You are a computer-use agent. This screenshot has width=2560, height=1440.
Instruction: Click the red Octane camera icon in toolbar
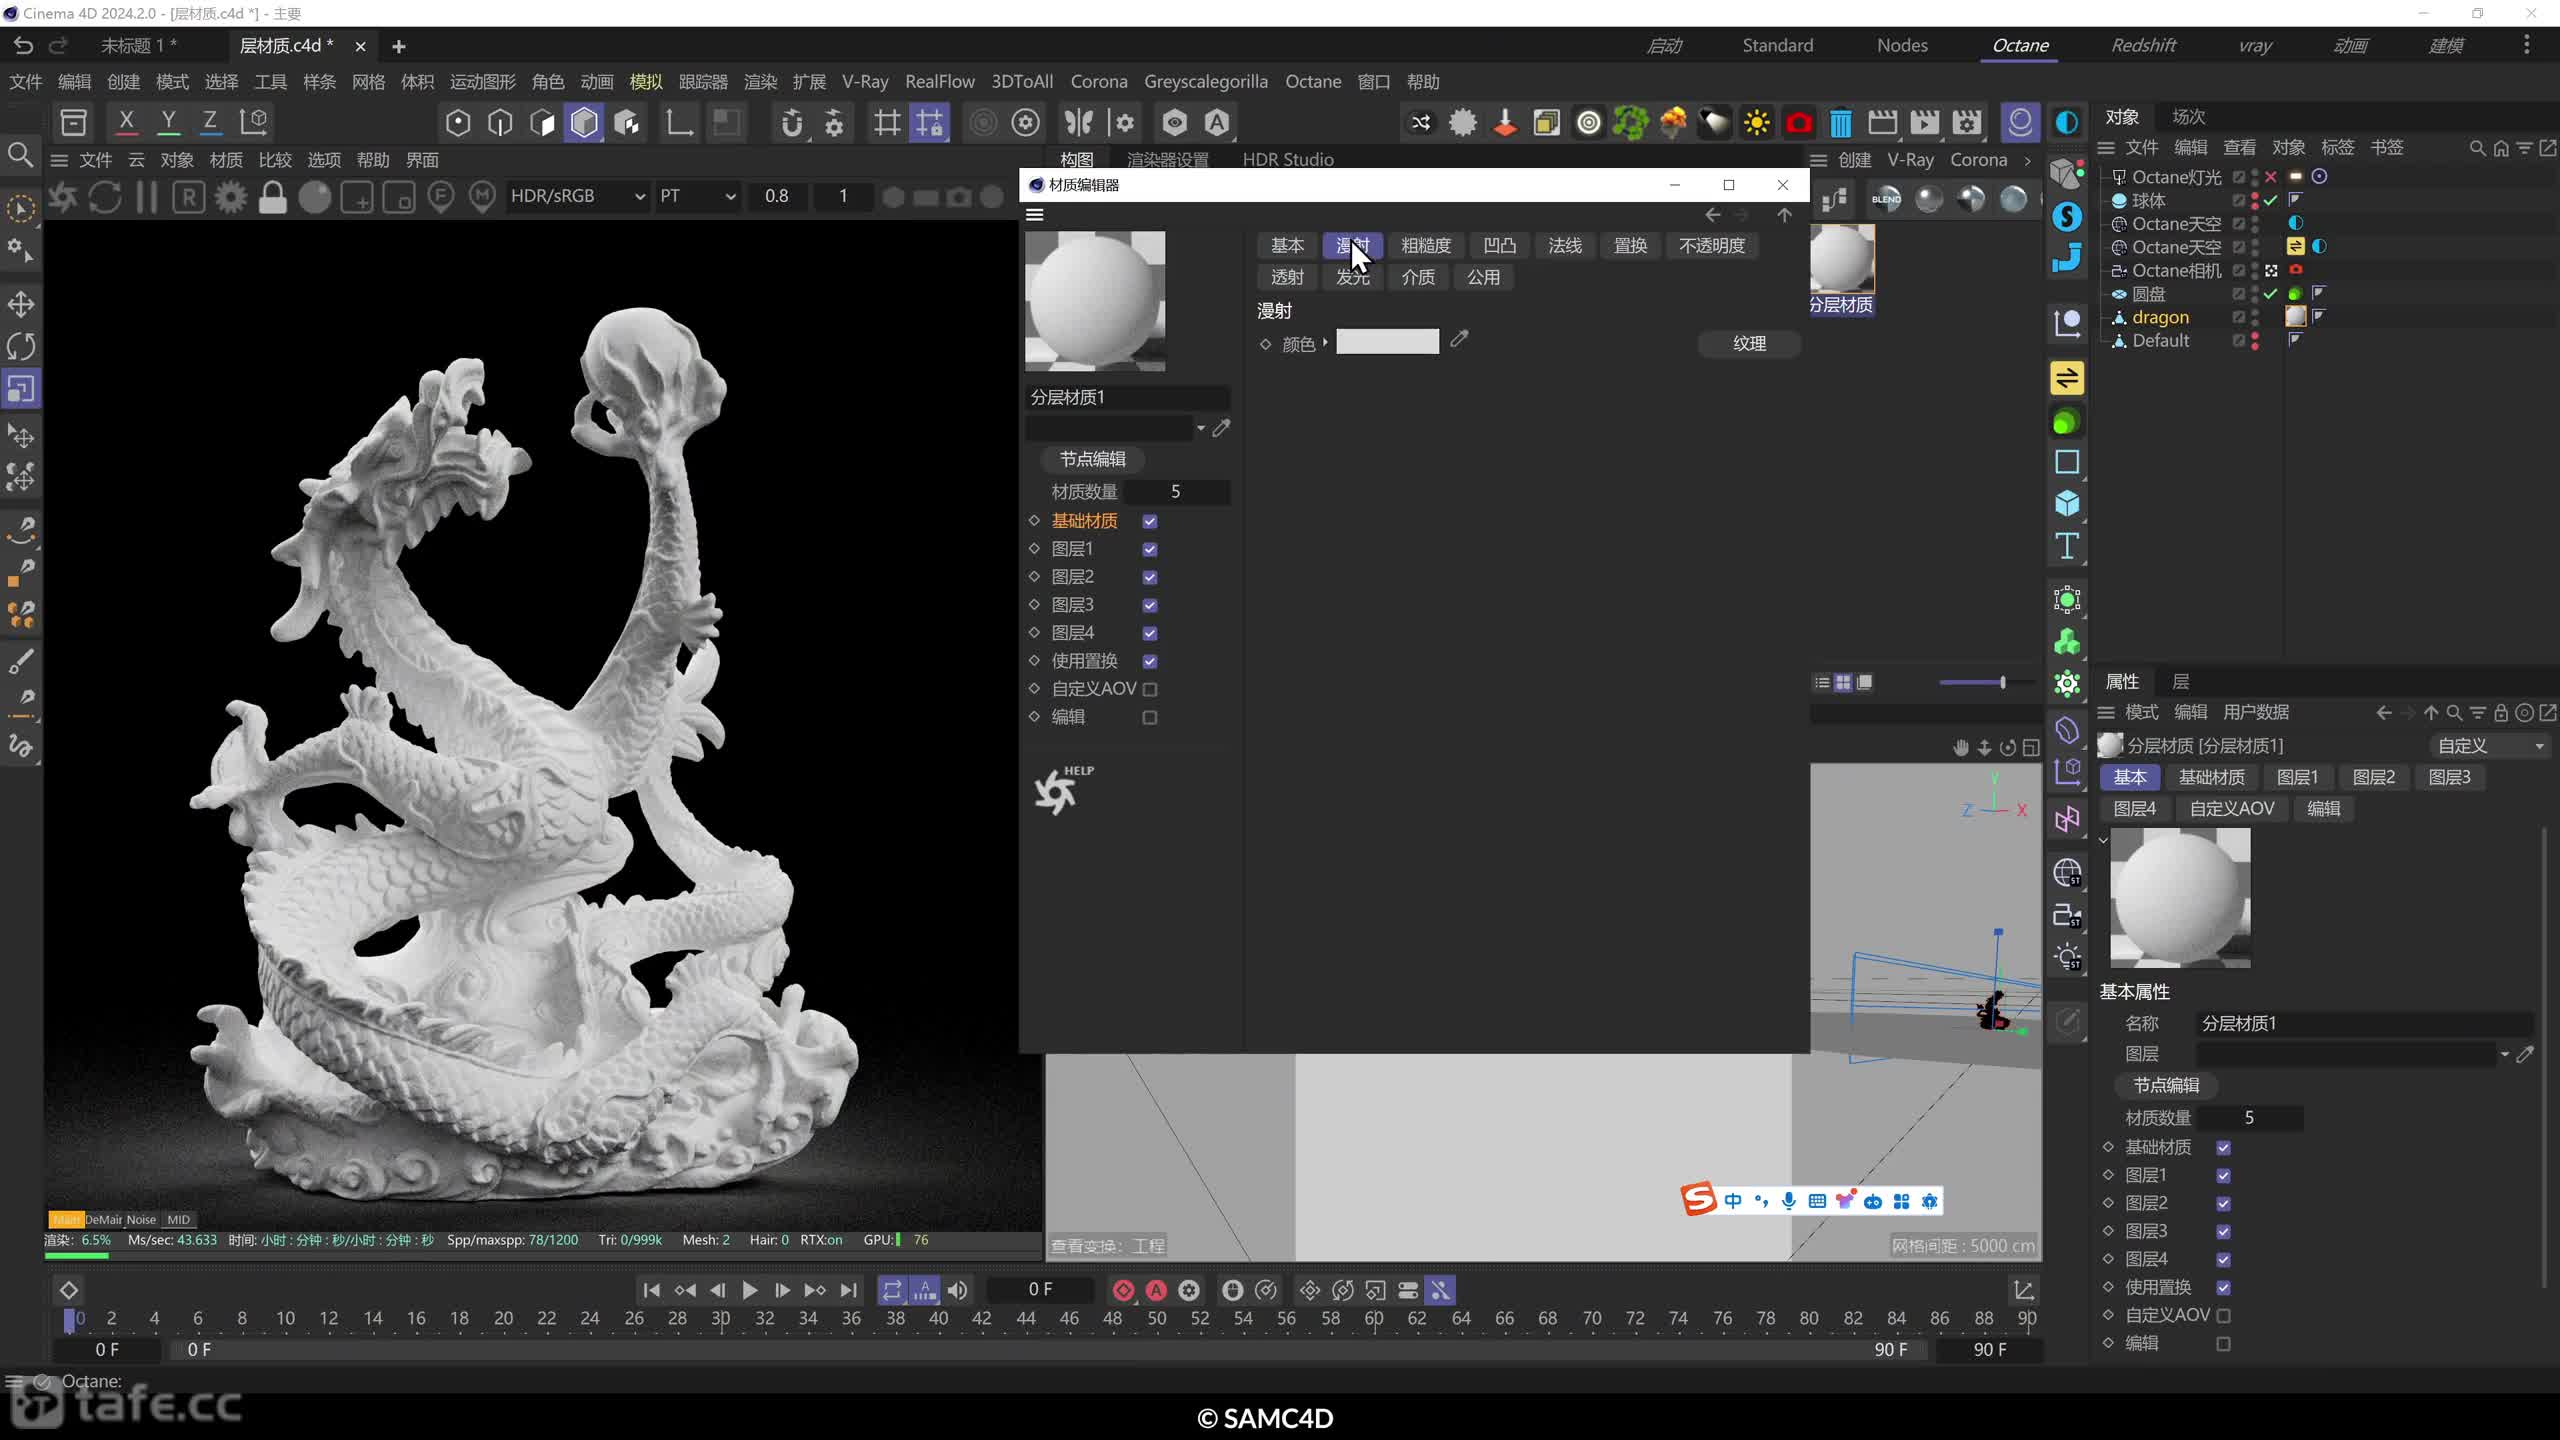coord(1799,123)
